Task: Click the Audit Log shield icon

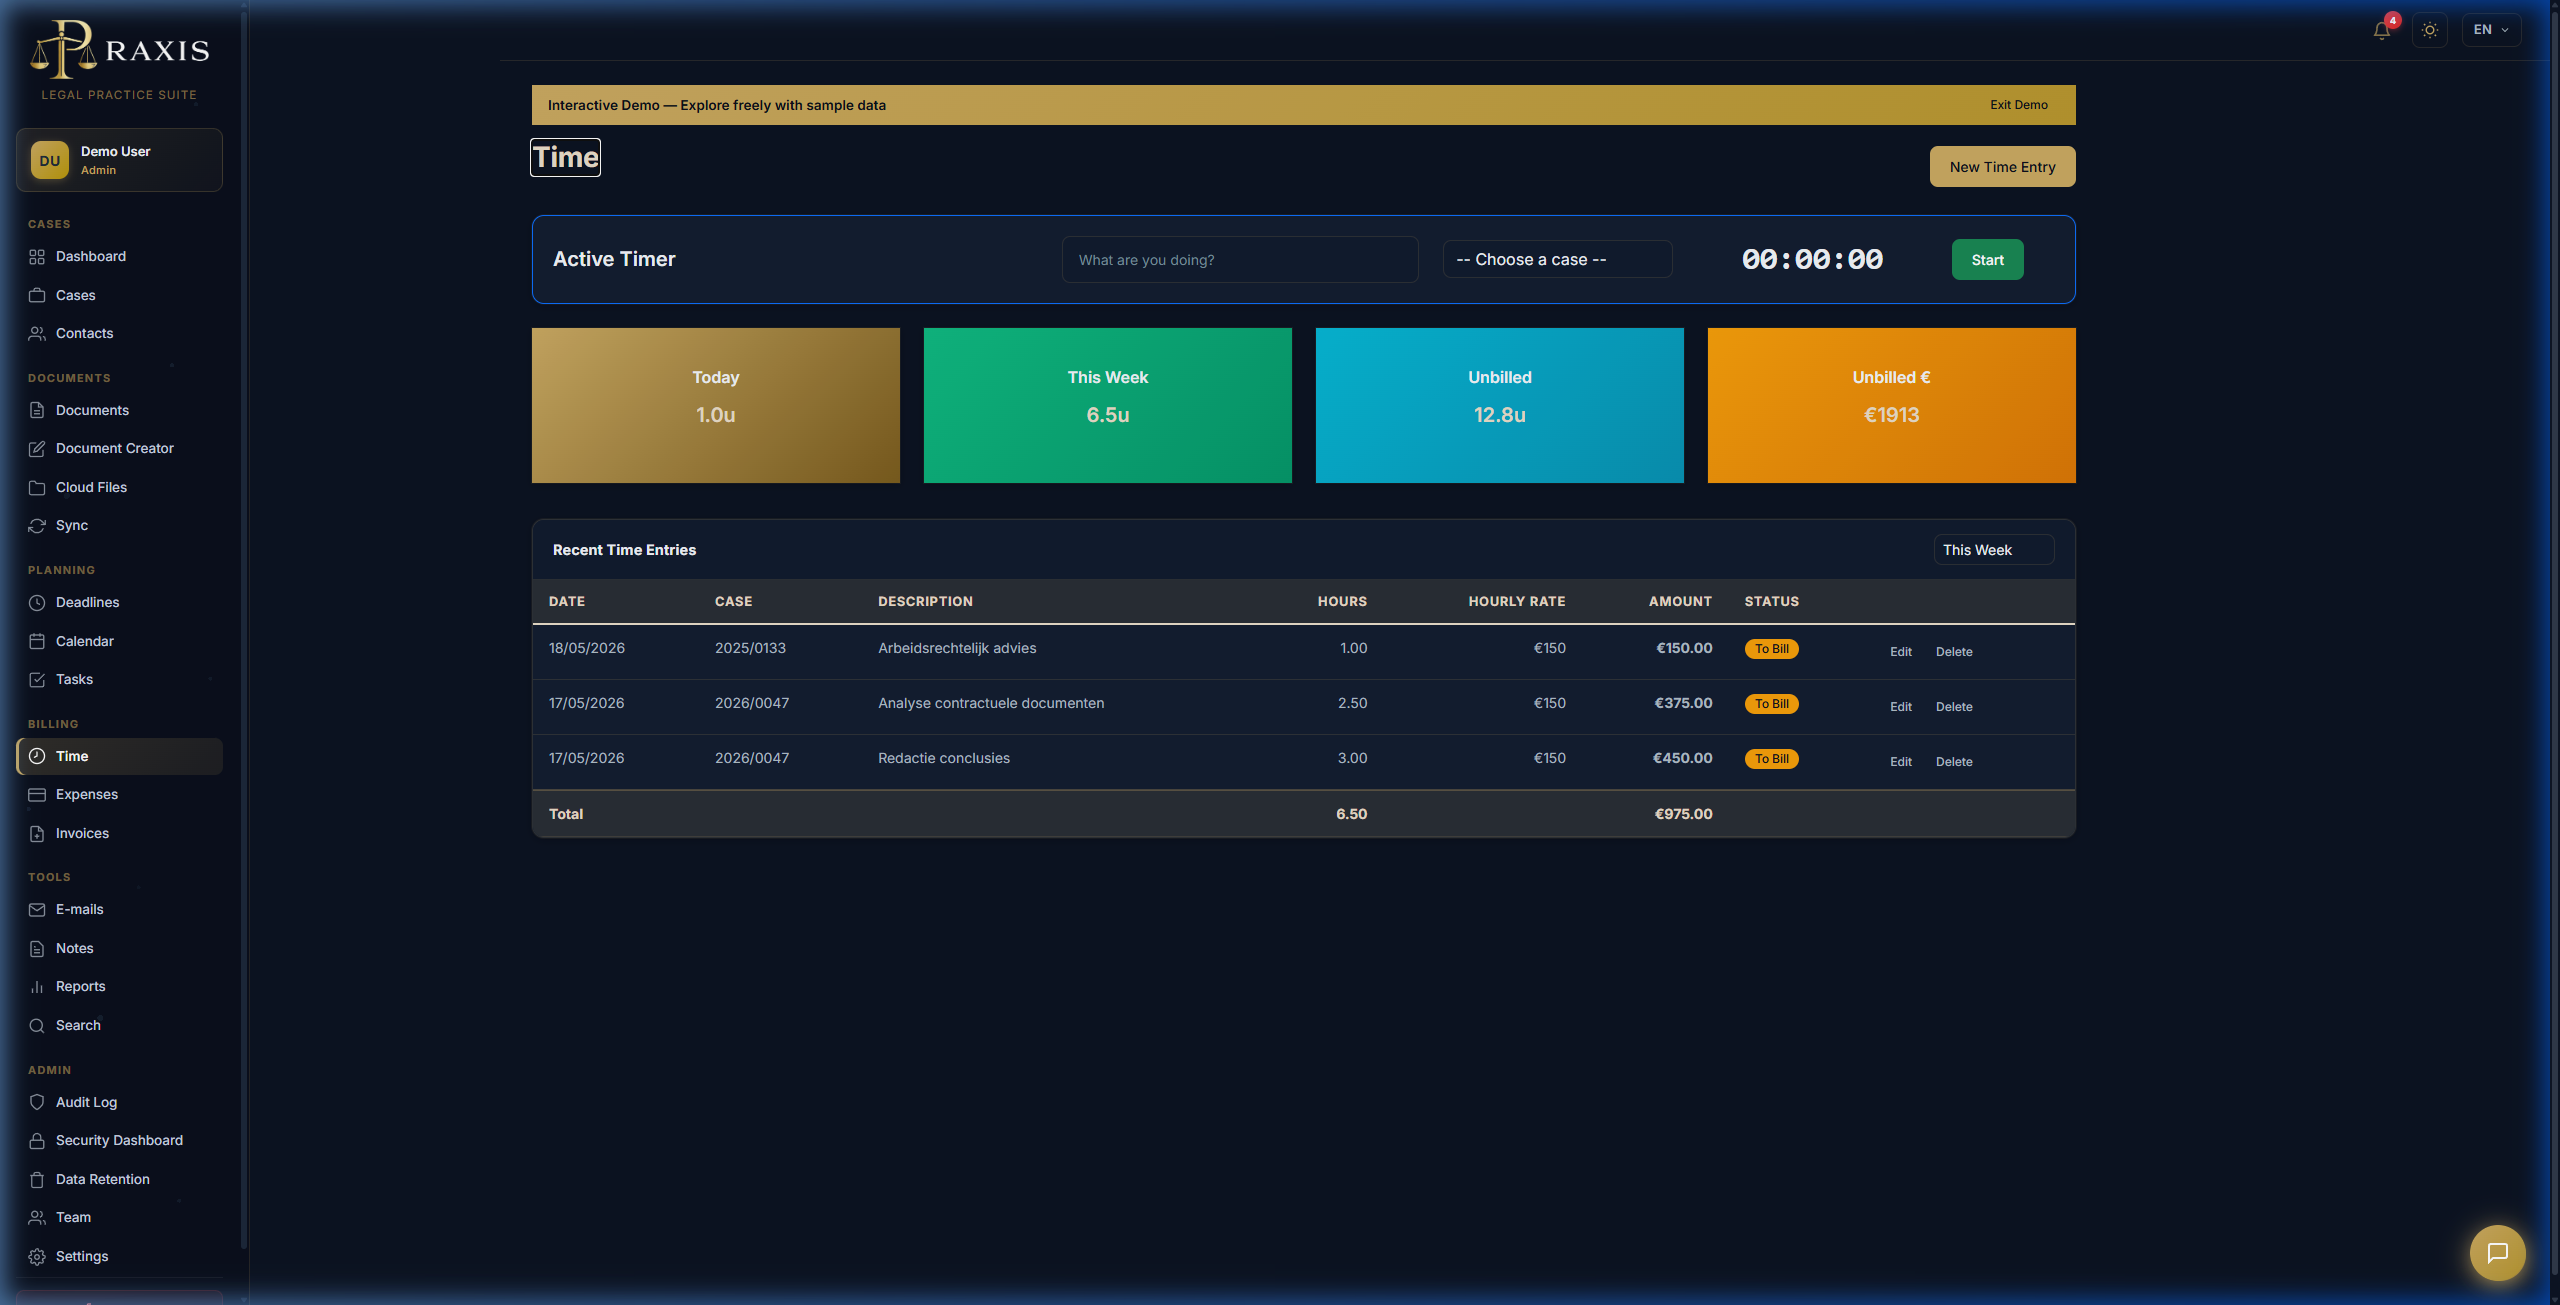Action: pos(37,1102)
